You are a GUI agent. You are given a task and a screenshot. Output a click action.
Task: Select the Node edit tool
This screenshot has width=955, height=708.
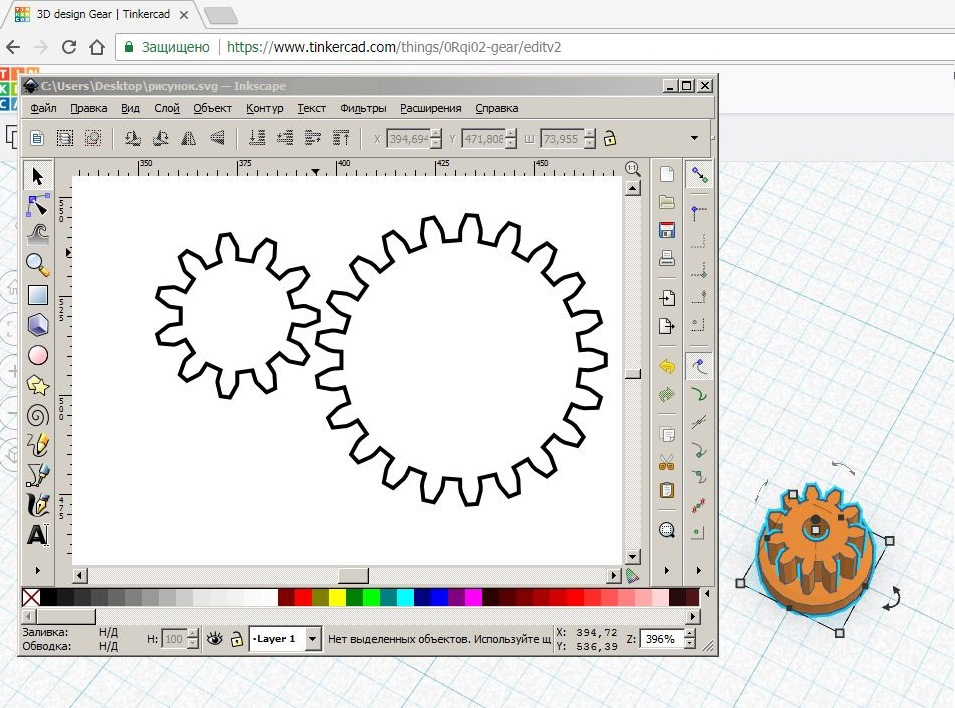(38, 205)
